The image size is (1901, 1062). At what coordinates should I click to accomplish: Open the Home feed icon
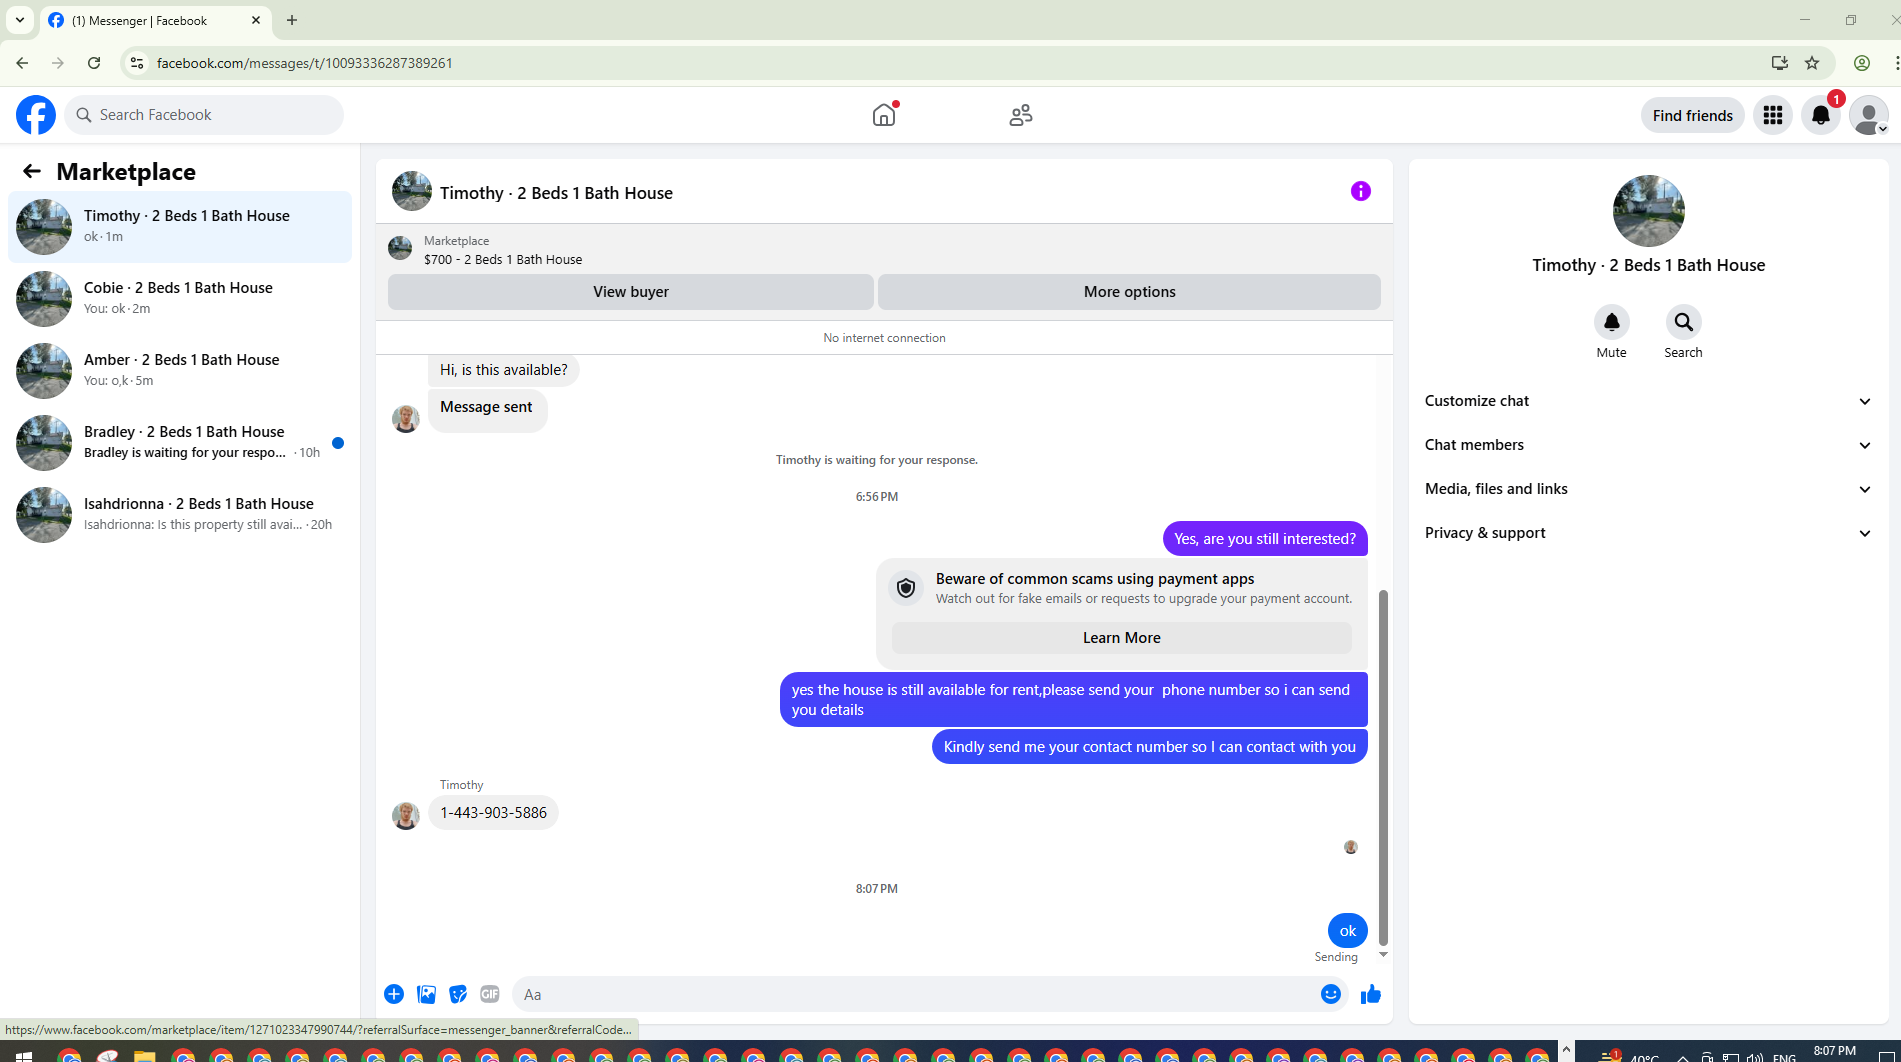coord(884,115)
